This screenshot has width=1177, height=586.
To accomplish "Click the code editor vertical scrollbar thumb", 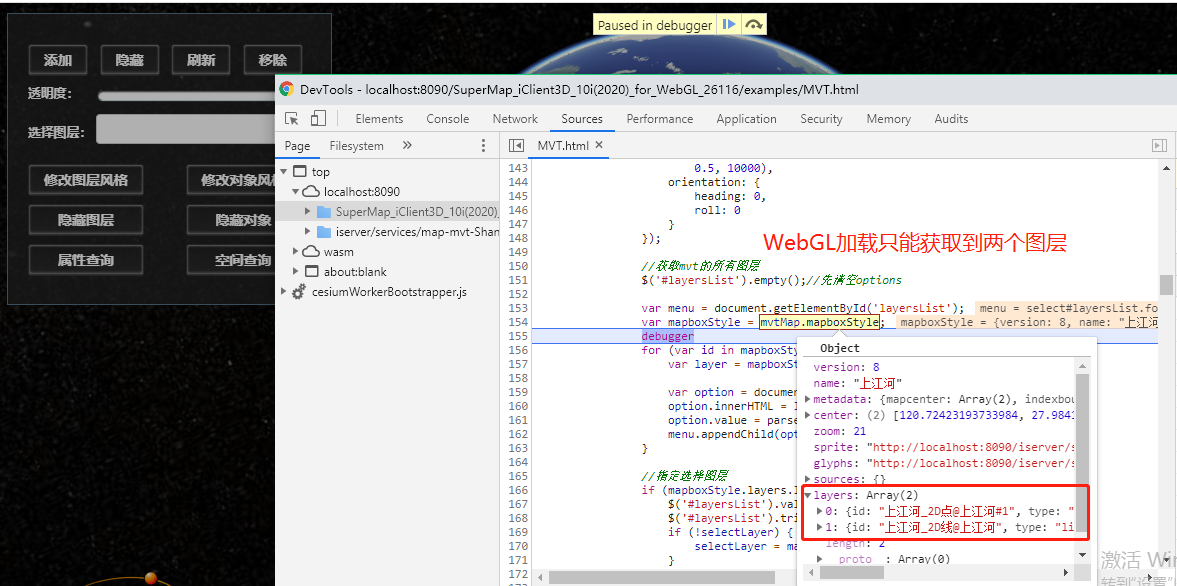I will coord(1166,285).
